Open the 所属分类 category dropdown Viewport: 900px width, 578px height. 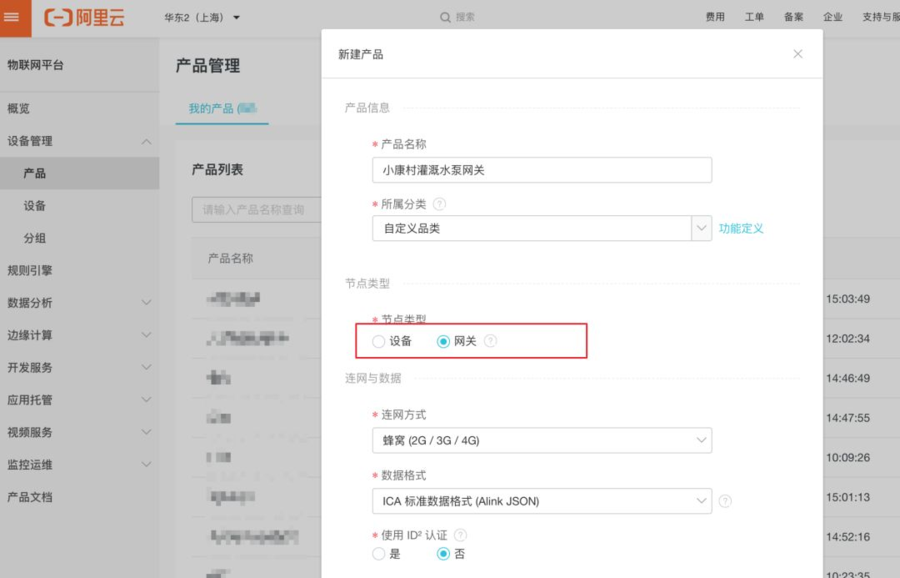(542, 228)
